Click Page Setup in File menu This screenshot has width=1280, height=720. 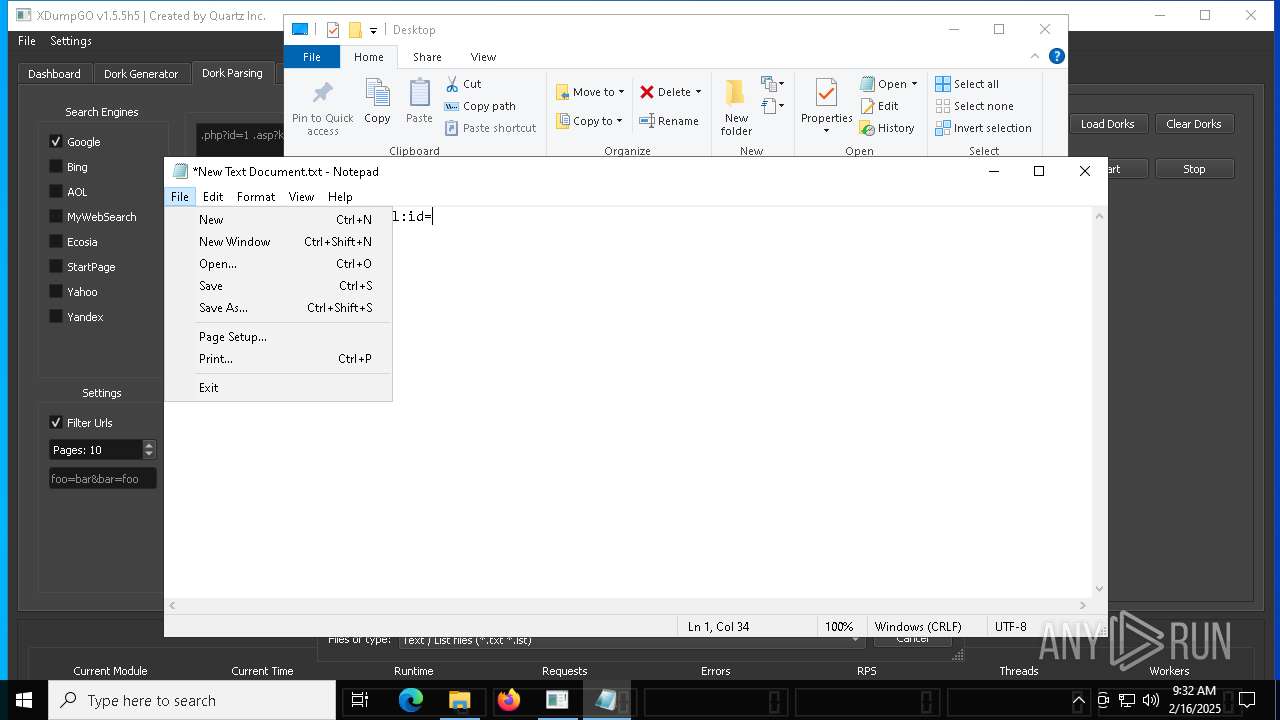click(x=278, y=337)
